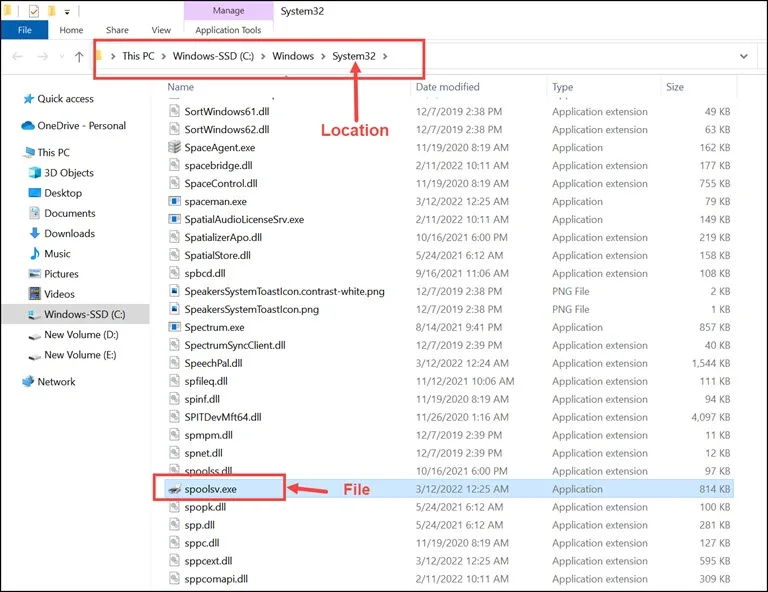Click the spoolsv.exe printer icon
This screenshot has width=768, height=592.
coord(174,489)
